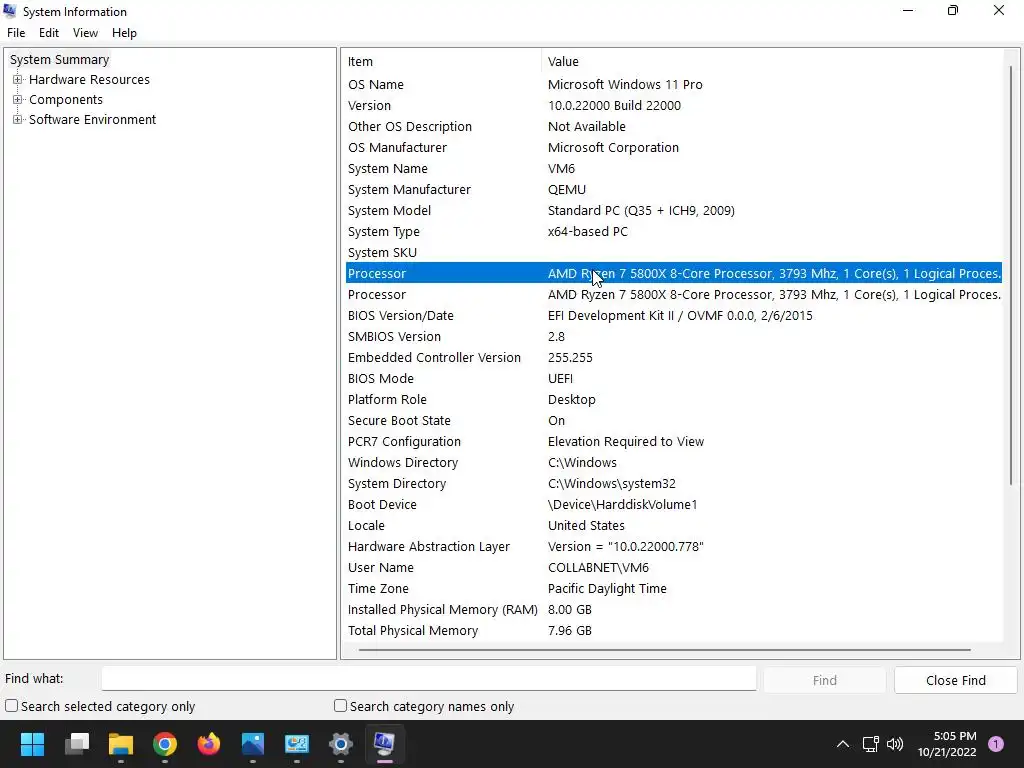Show hidden system tray icons
This screenshot has height=768, width=1024.
pos(843,744)
